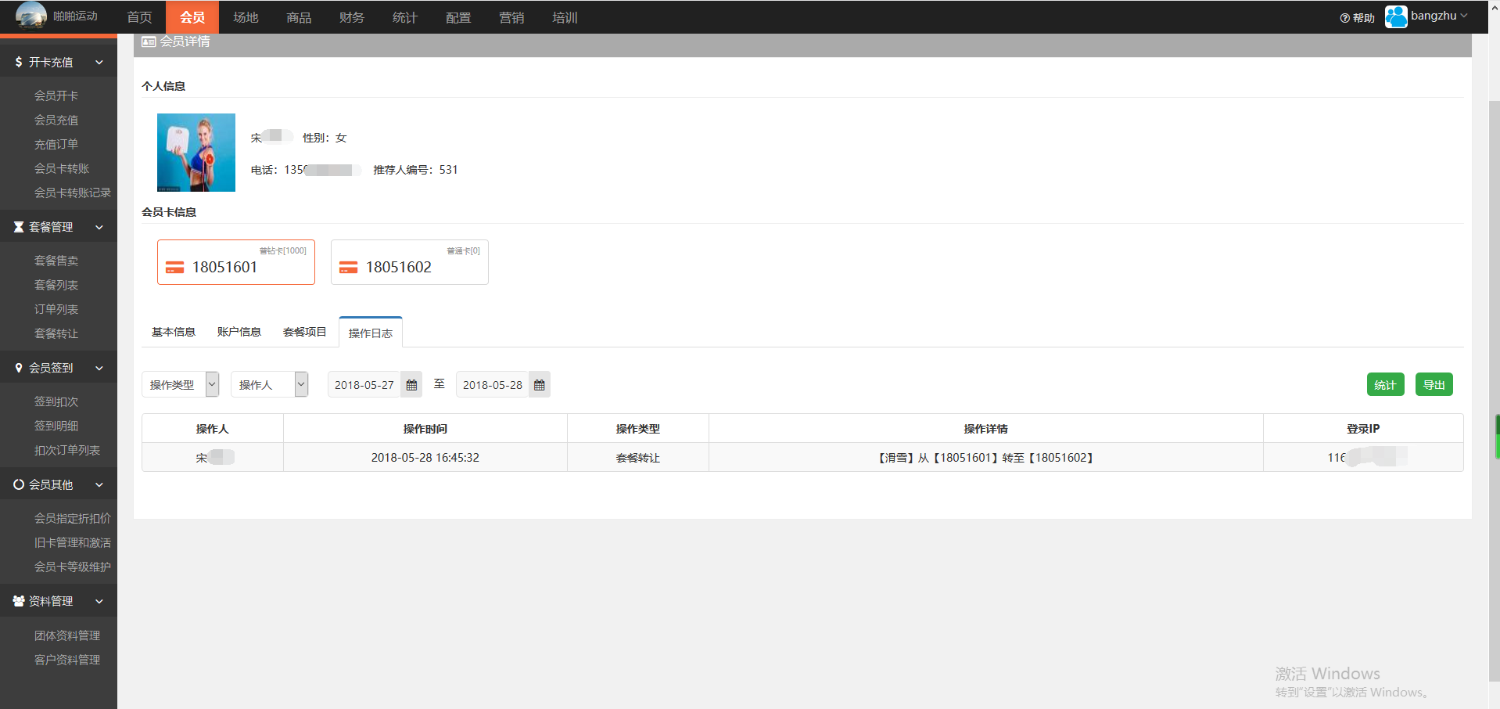Open 会员充值 in the sidebar

point(56,120)
